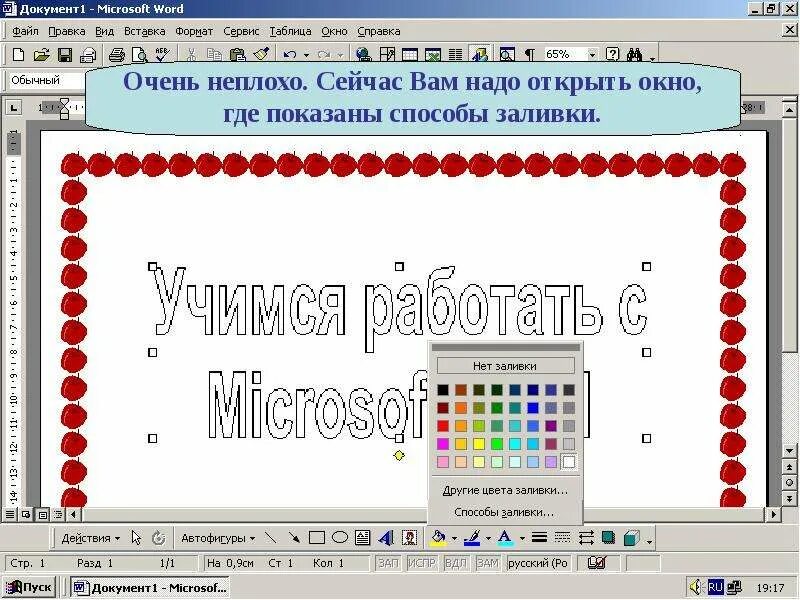Insert WordArt with the slanted A icon
Screen dimensions: 800x600
pos(386,538)
